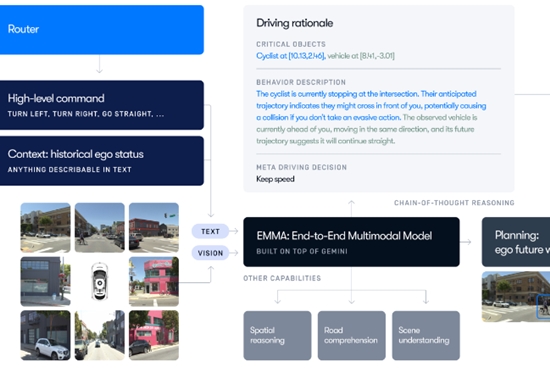Open the white SUV camera thumbnail

point(45,335)
